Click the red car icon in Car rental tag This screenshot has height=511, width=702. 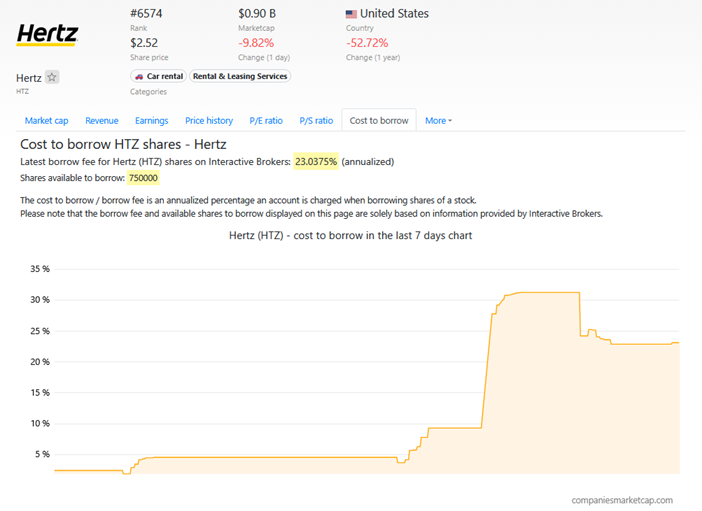[139, 77]
